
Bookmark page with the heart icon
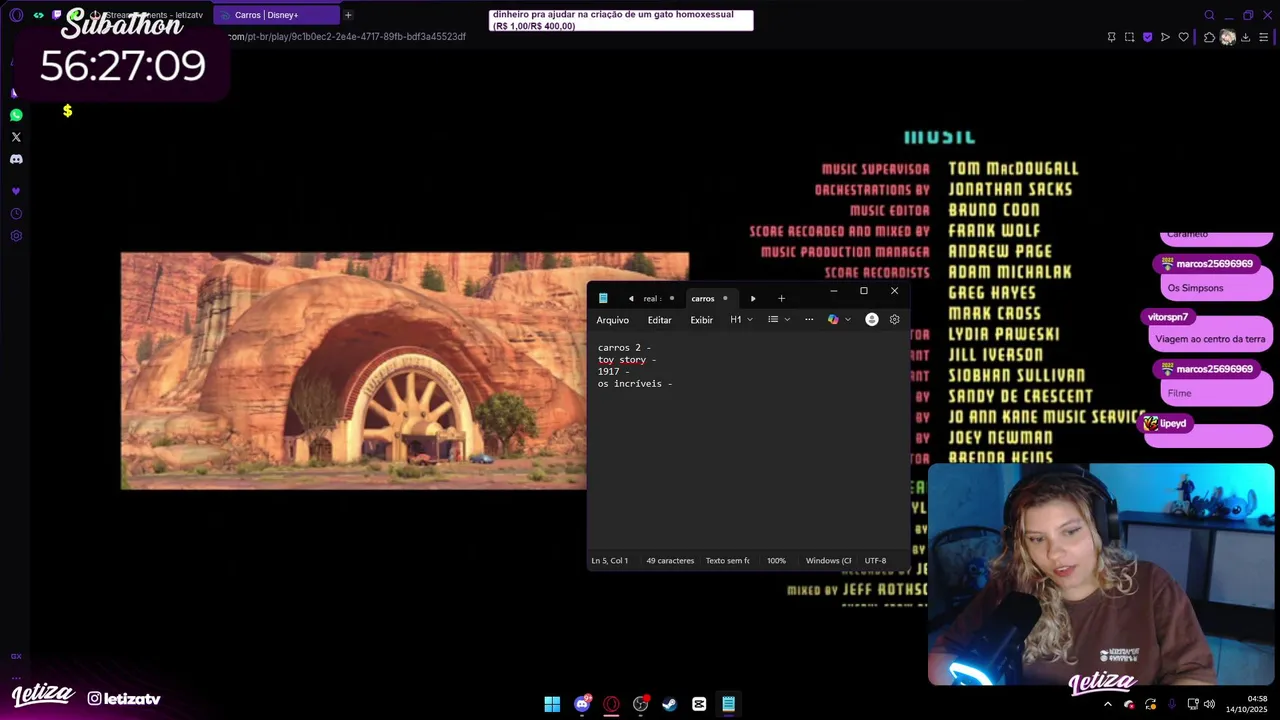(1183, 37)
